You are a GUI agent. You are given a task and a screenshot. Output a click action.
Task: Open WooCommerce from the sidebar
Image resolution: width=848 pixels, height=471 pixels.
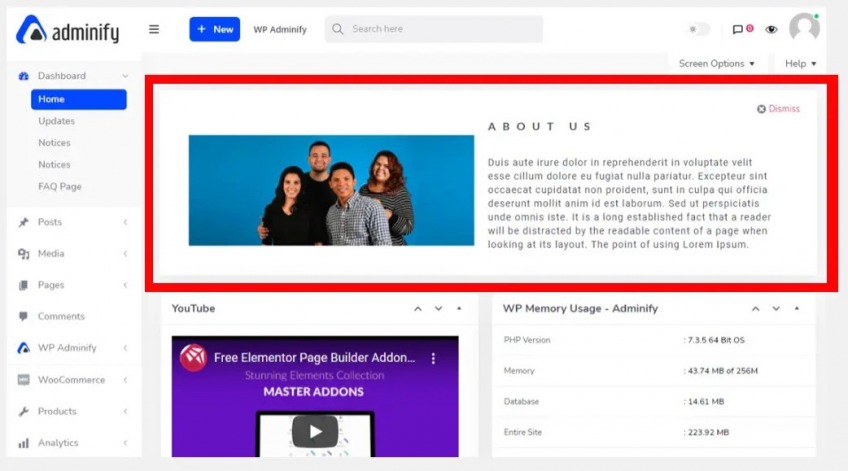[70, 380]
